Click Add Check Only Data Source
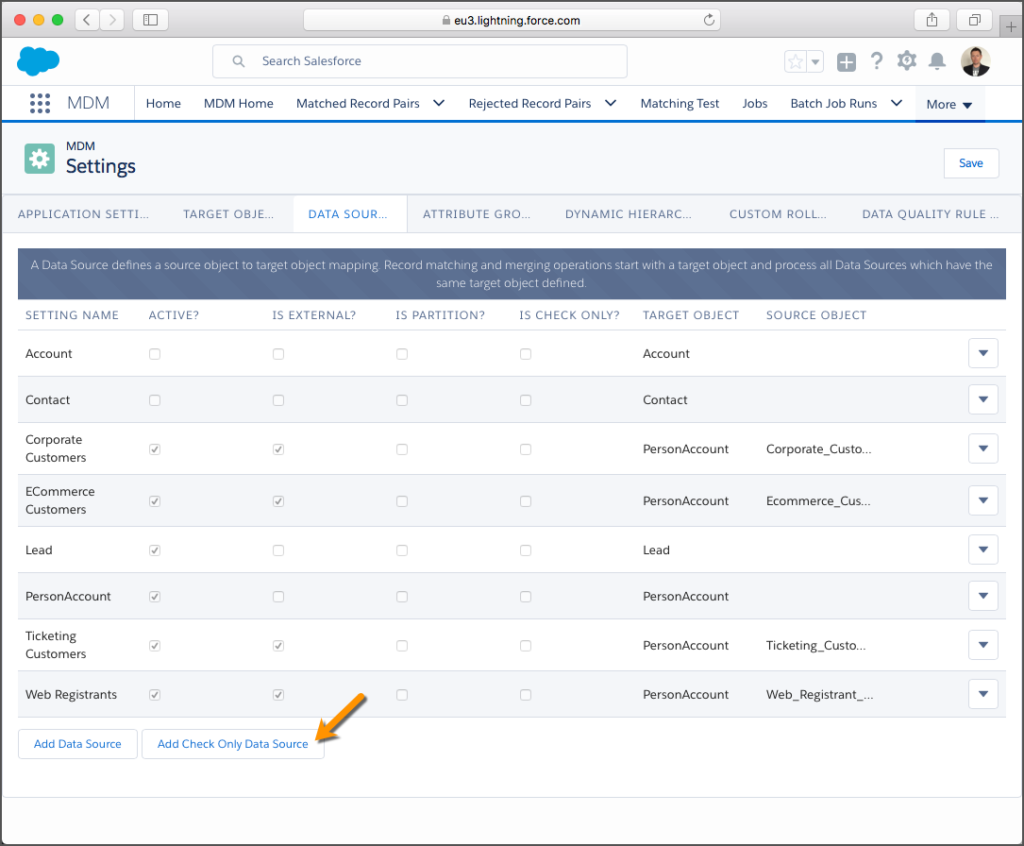 232,744
